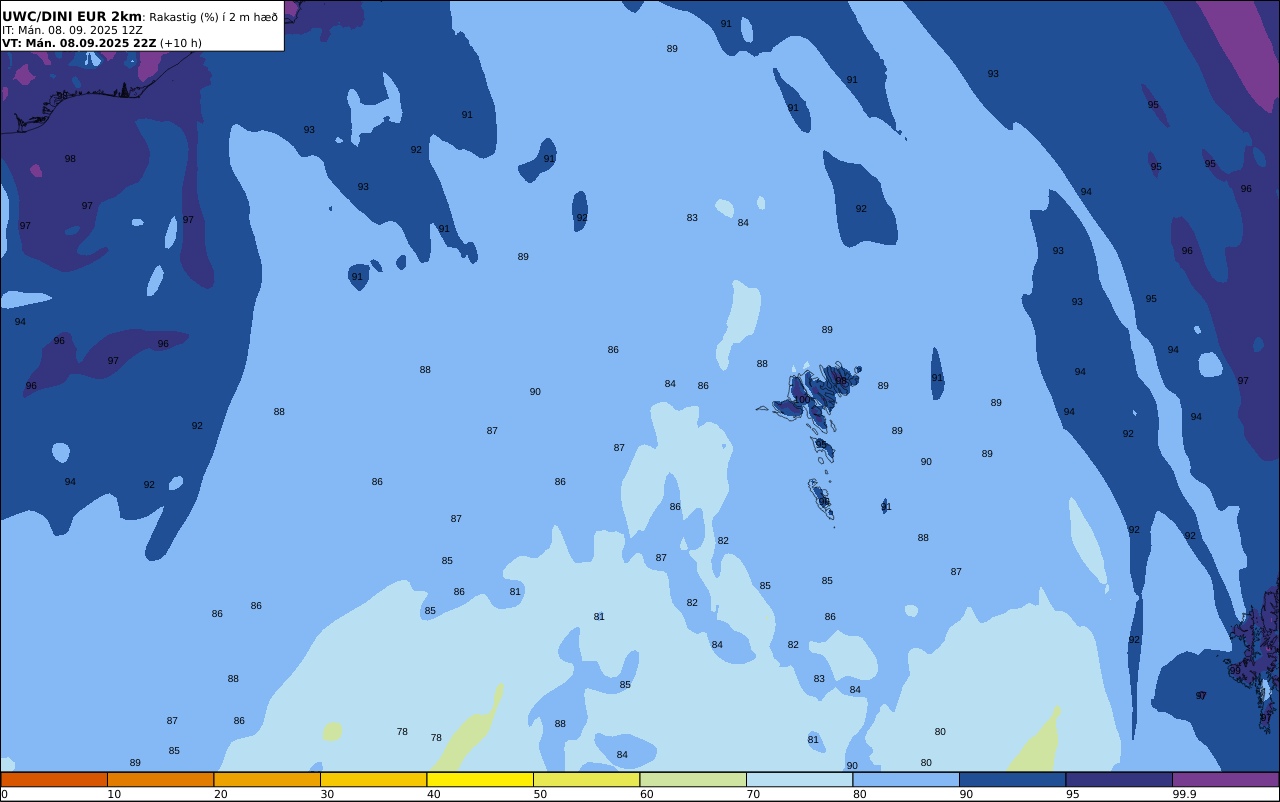
Task: Click the 100 humidity value on the Faroe Islands
Action: pos(802,399)
